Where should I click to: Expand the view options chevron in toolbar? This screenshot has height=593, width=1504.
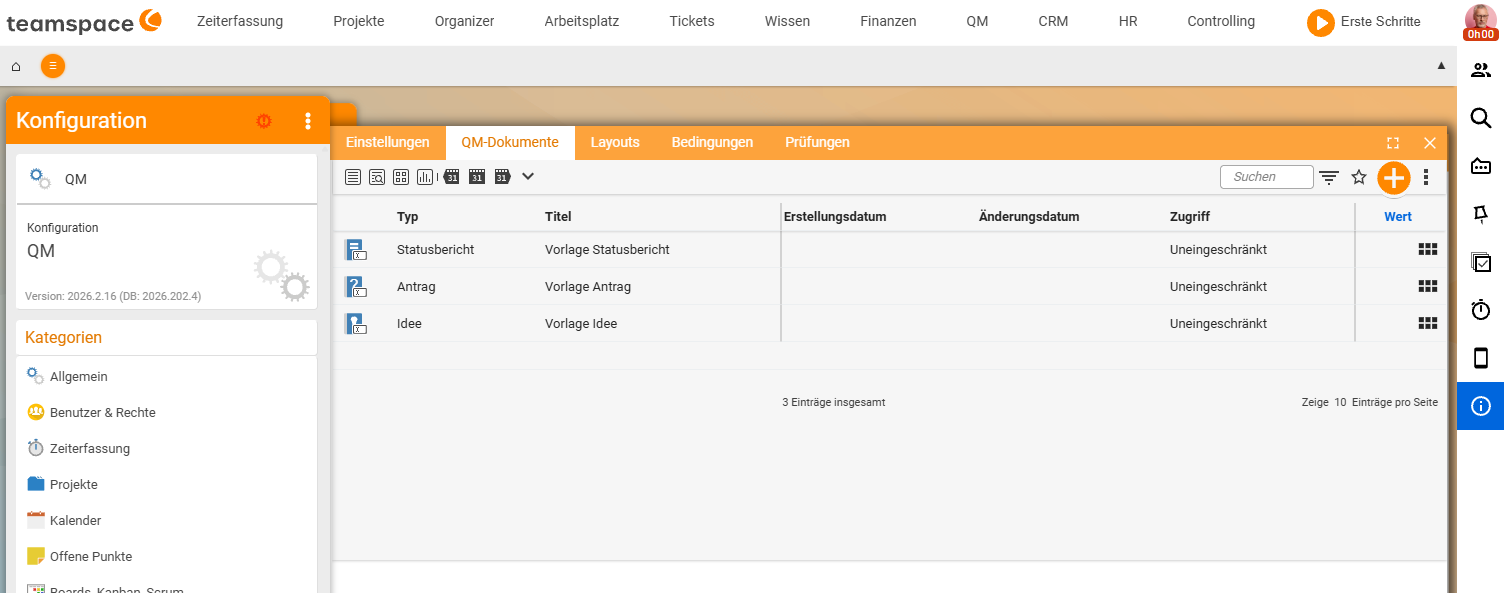tap(528, 176)
